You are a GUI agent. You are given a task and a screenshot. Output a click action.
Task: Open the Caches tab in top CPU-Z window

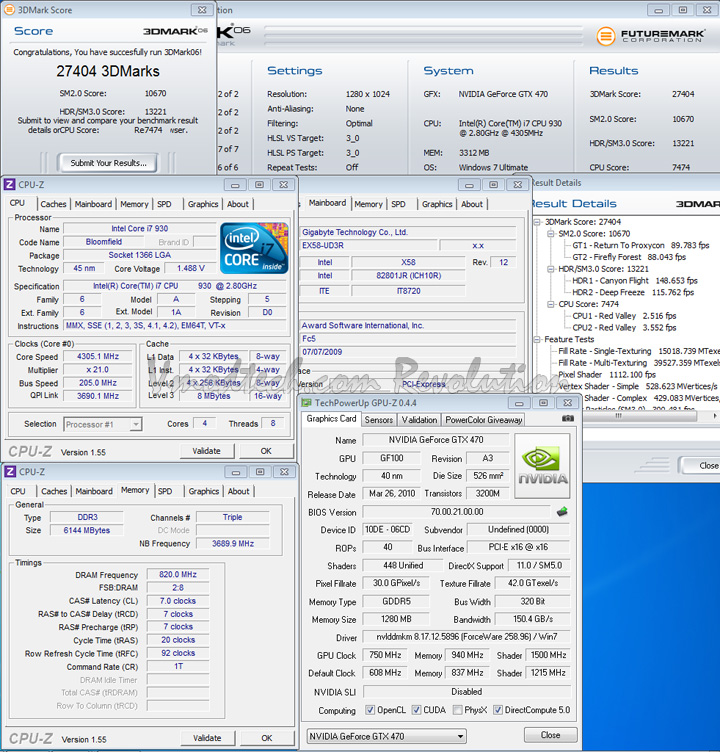tap(53, 204)
